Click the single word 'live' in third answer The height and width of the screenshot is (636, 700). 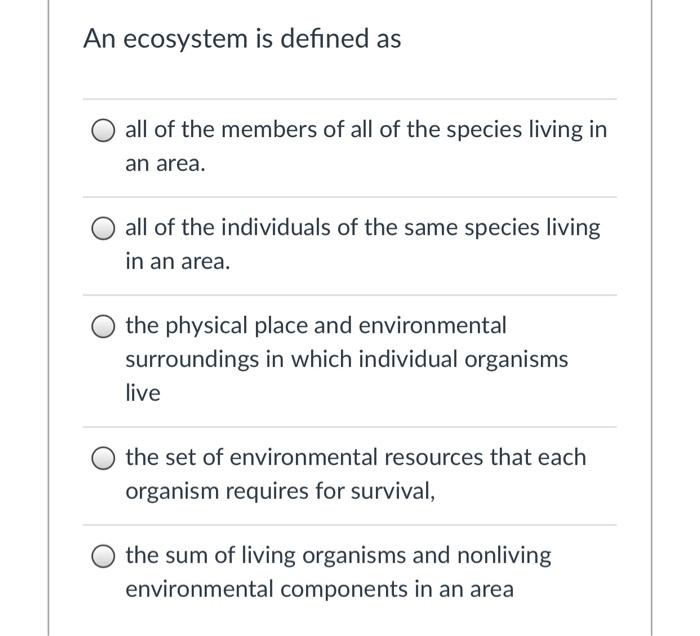tap(143, 393)
